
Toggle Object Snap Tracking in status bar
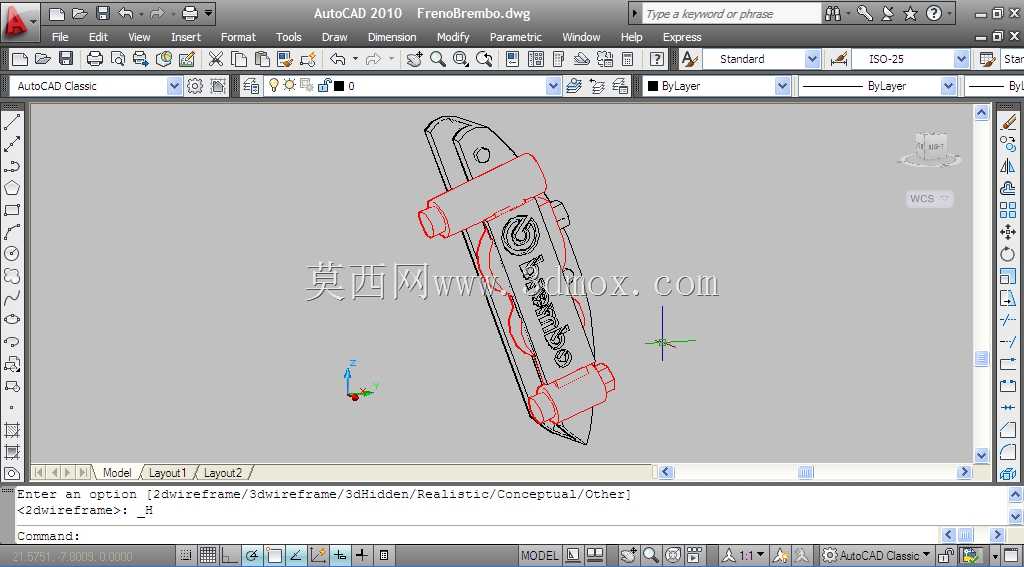(296, 555)
